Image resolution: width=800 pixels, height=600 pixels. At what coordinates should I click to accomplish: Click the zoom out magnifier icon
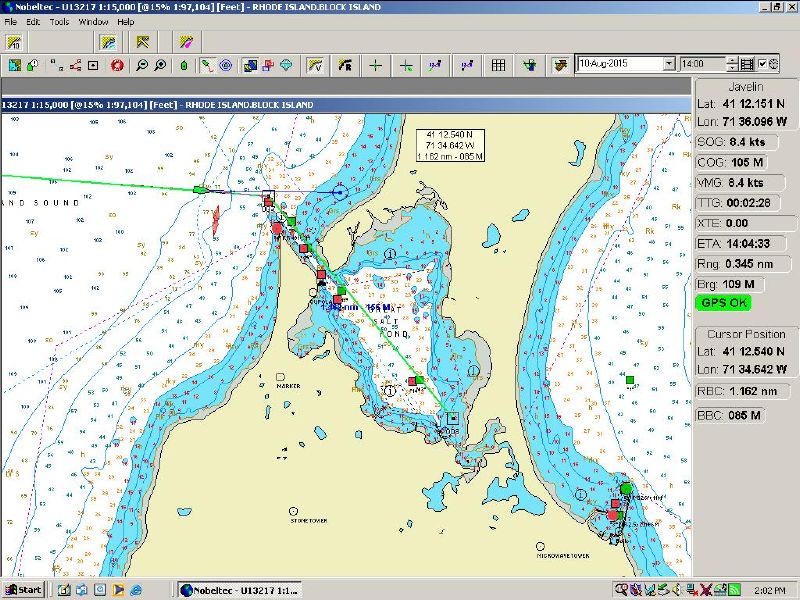tap(142, 65)
